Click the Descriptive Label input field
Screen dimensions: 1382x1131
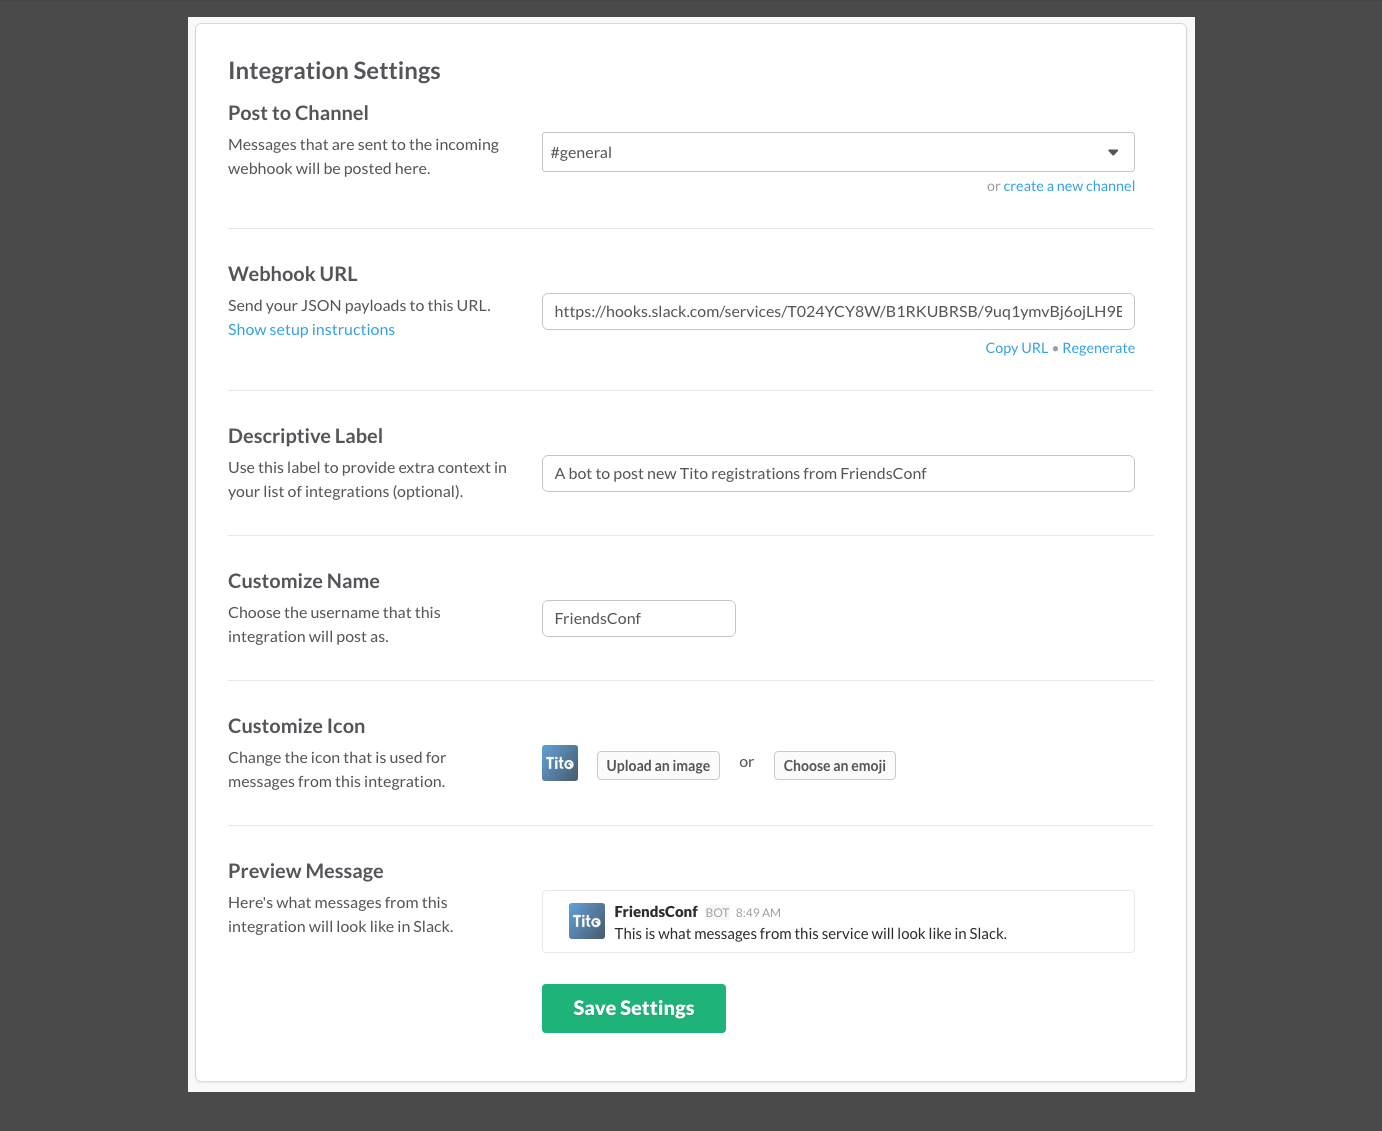838,473
